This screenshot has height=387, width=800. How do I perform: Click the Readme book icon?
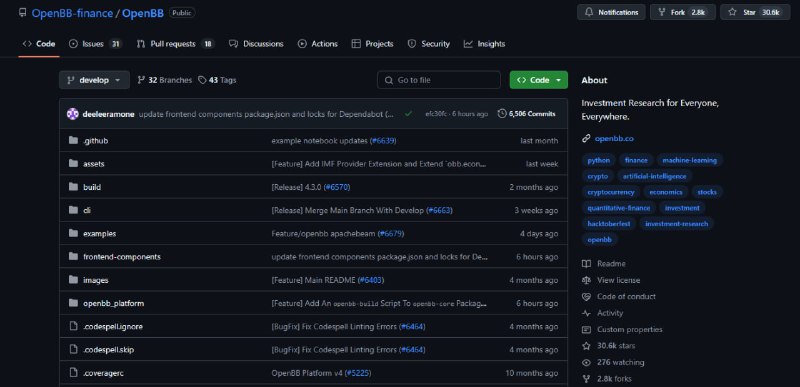tap(587, 264)
